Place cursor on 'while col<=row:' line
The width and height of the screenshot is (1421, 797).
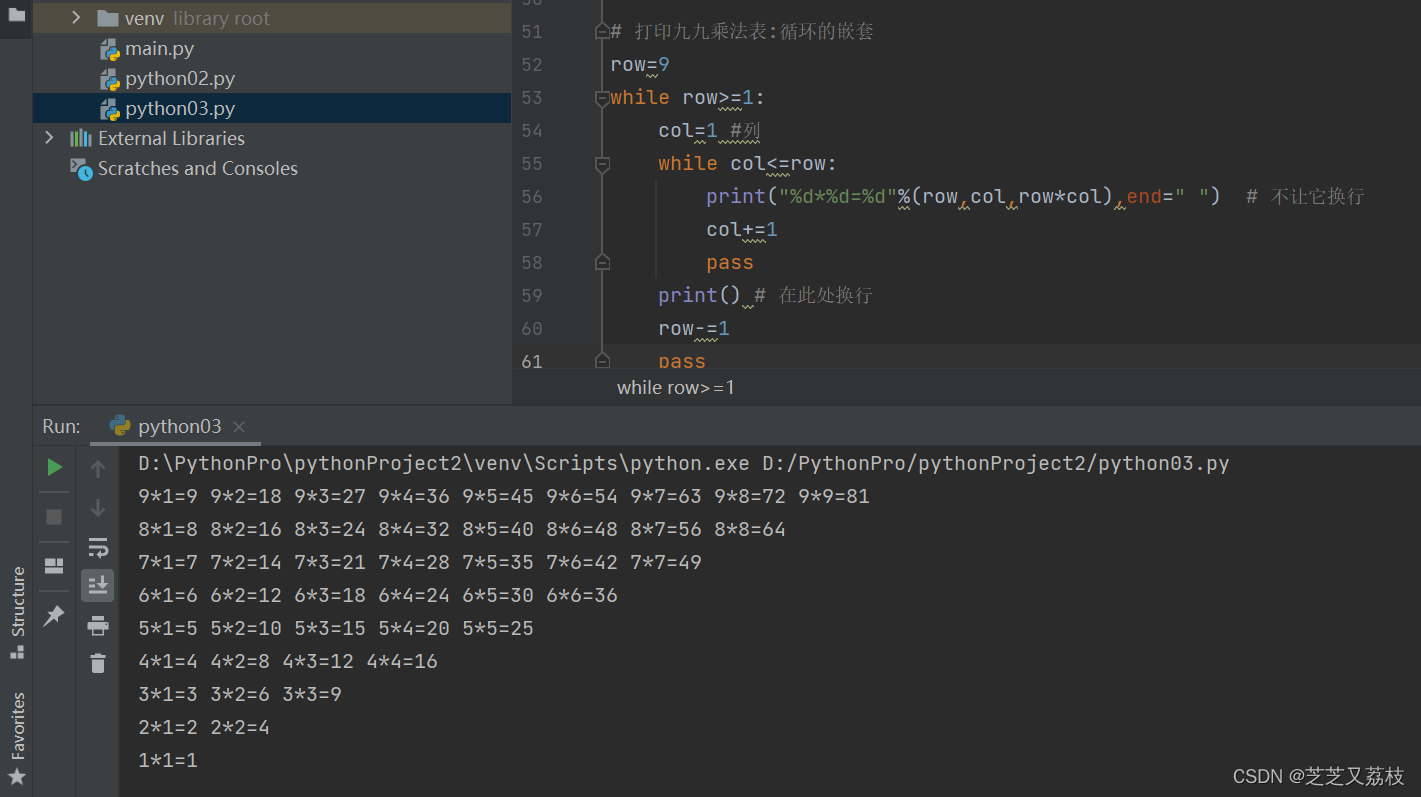pyautogui.click(x=747, y=164)
